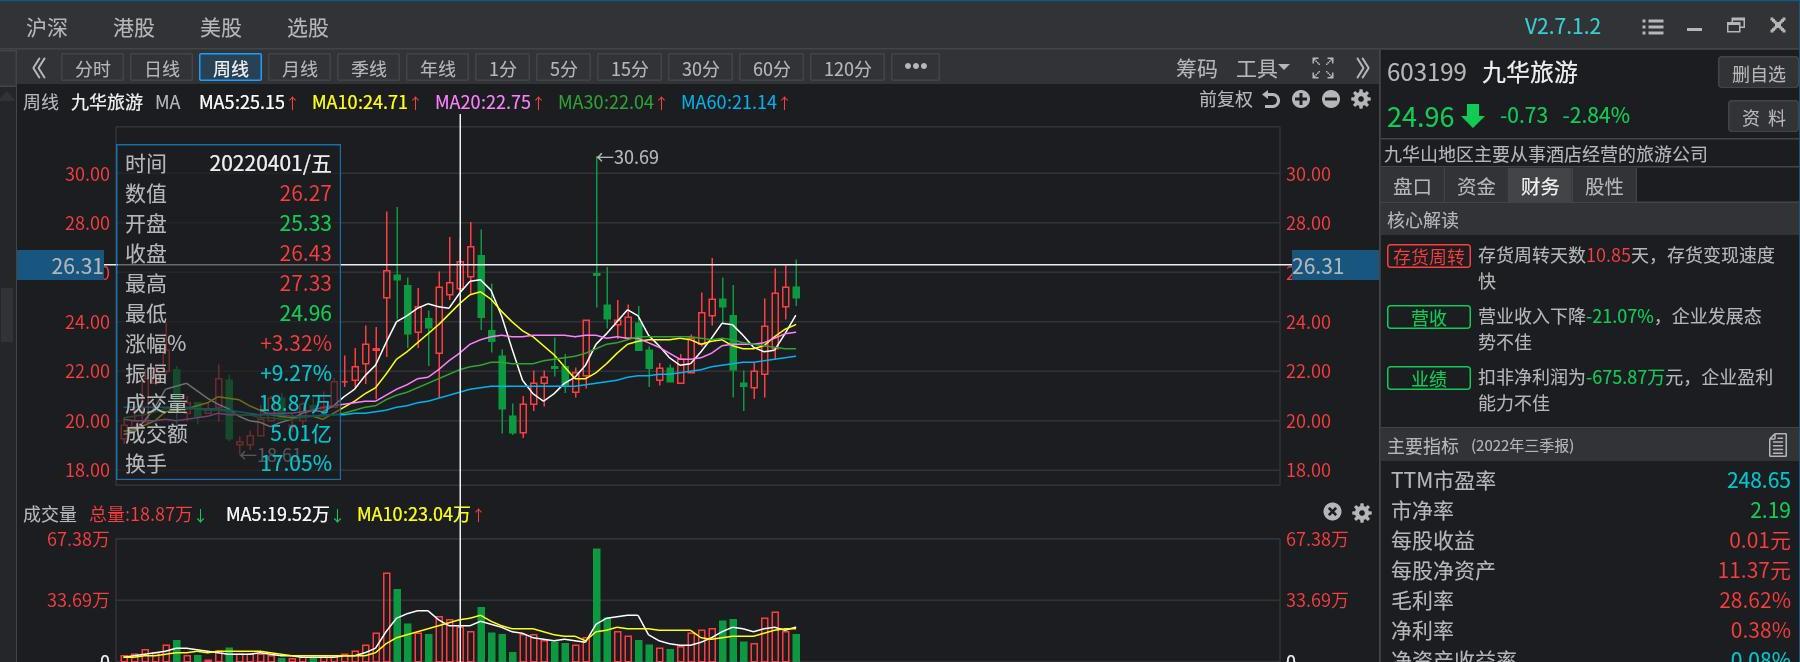
Task: Close the volume indicator panel
Action: point(1332,512)
